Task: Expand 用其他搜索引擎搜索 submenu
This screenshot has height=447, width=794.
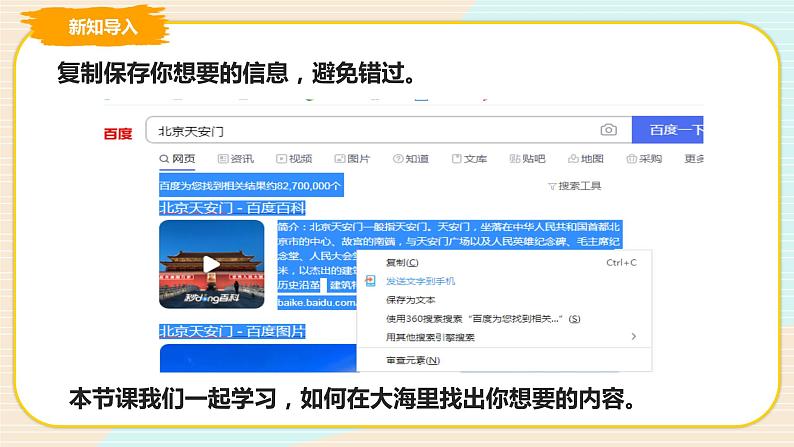Action: pos(430,337)
